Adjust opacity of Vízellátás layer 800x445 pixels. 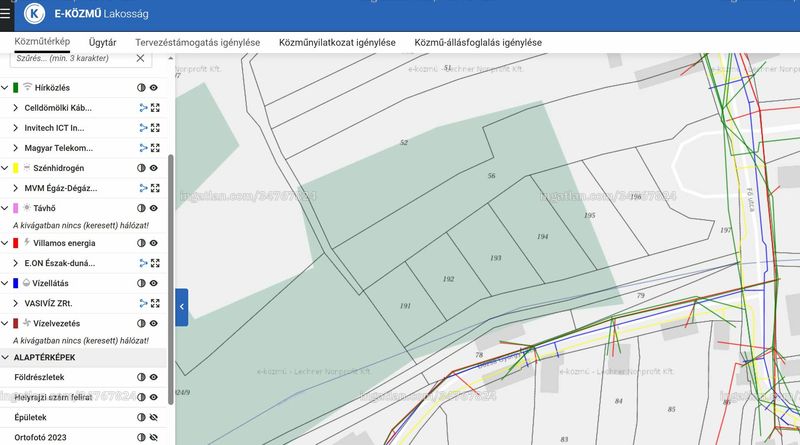tap(141, 283)
